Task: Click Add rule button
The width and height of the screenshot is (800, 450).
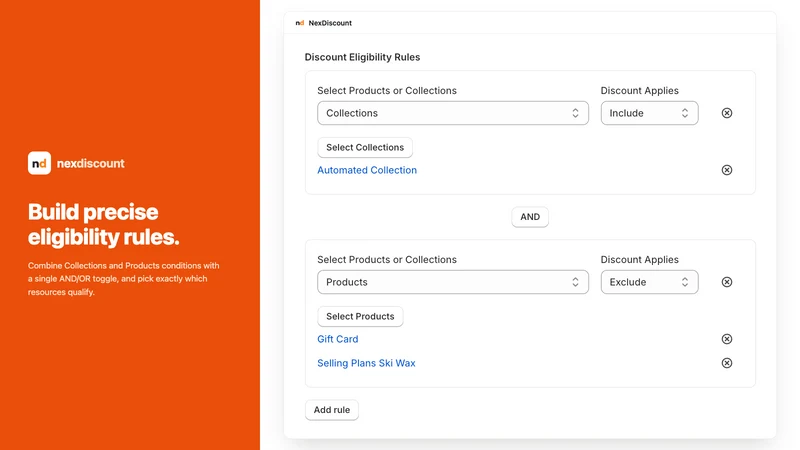Action: click(x=332, y=410)
